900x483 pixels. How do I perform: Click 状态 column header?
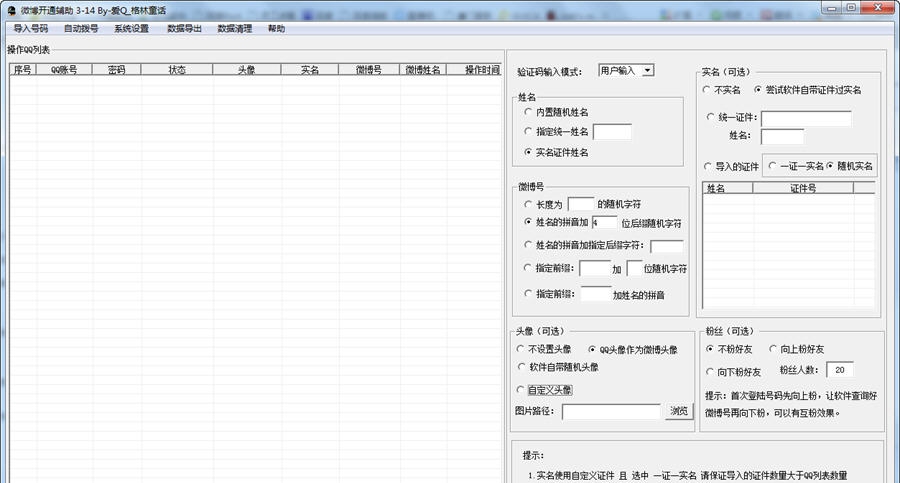click(x=177, y=69)
